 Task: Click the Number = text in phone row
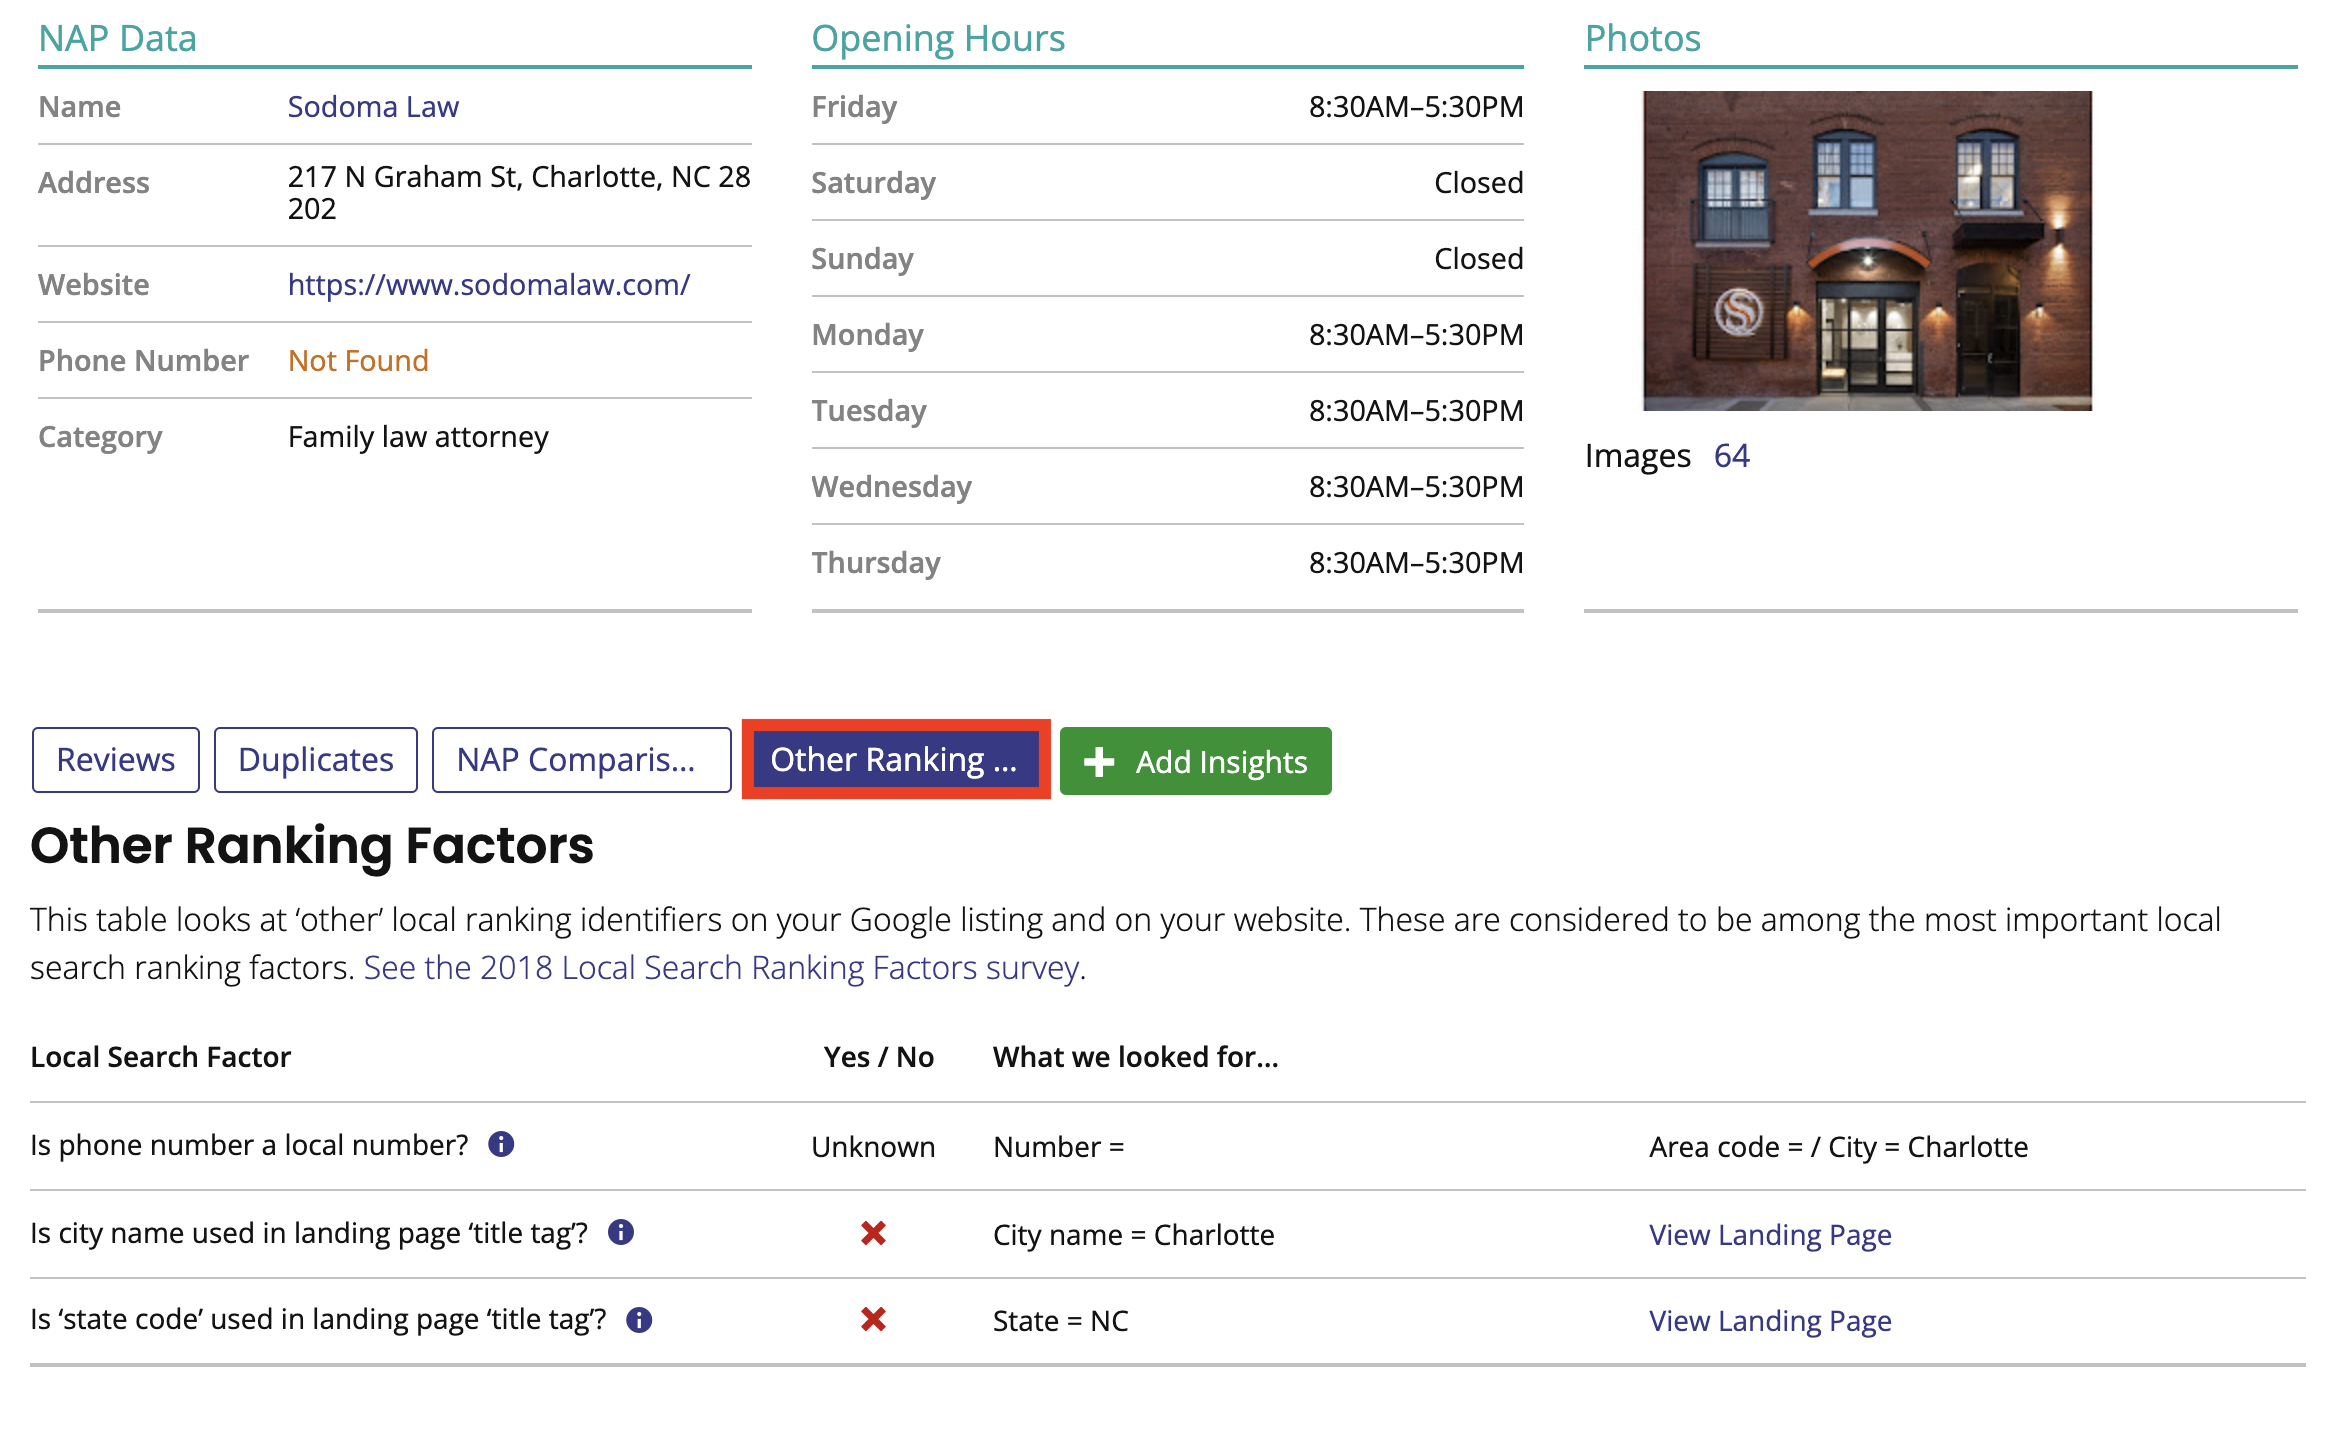click(1058, 1146)
